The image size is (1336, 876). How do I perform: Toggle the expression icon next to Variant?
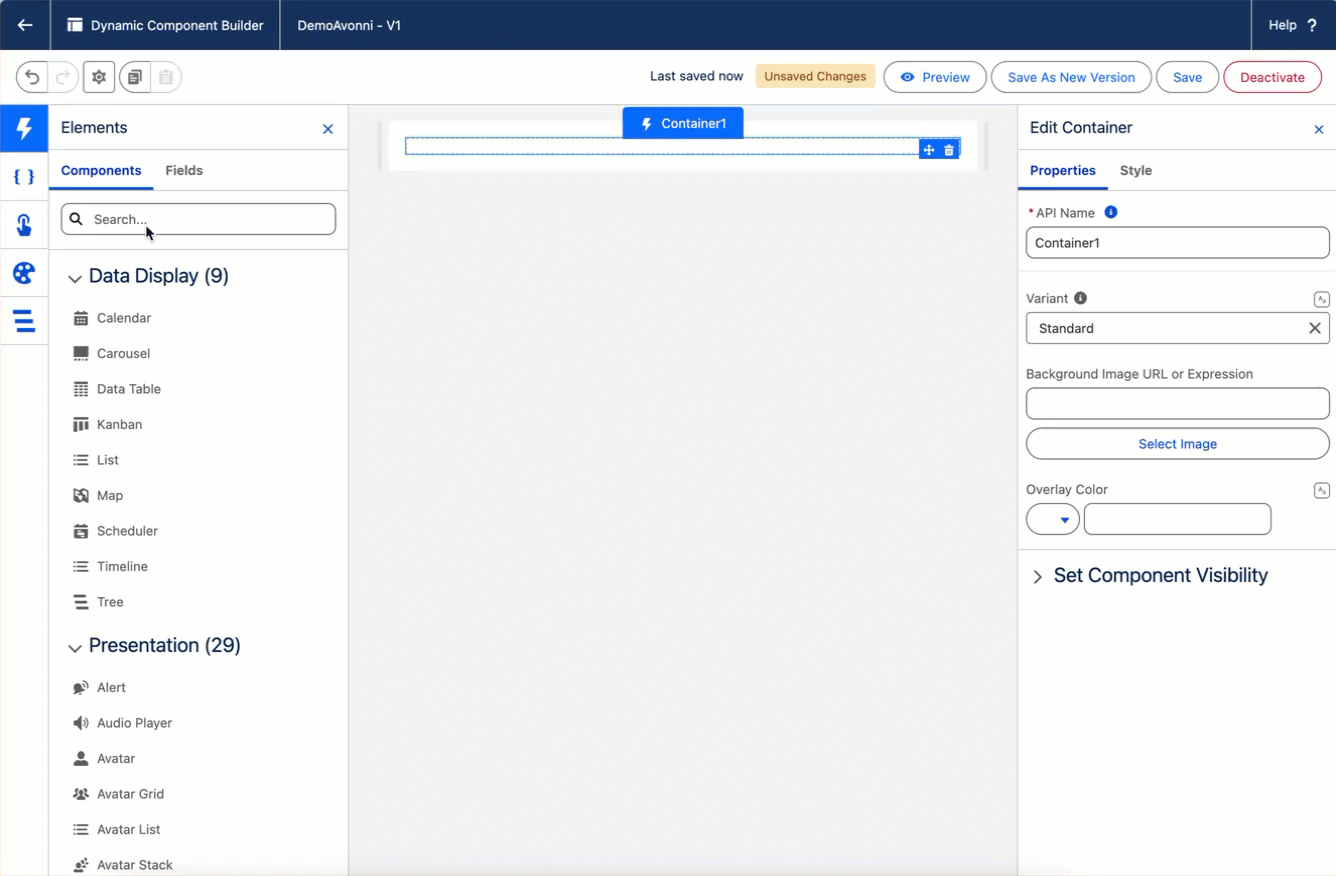(x=1322, y=299)
